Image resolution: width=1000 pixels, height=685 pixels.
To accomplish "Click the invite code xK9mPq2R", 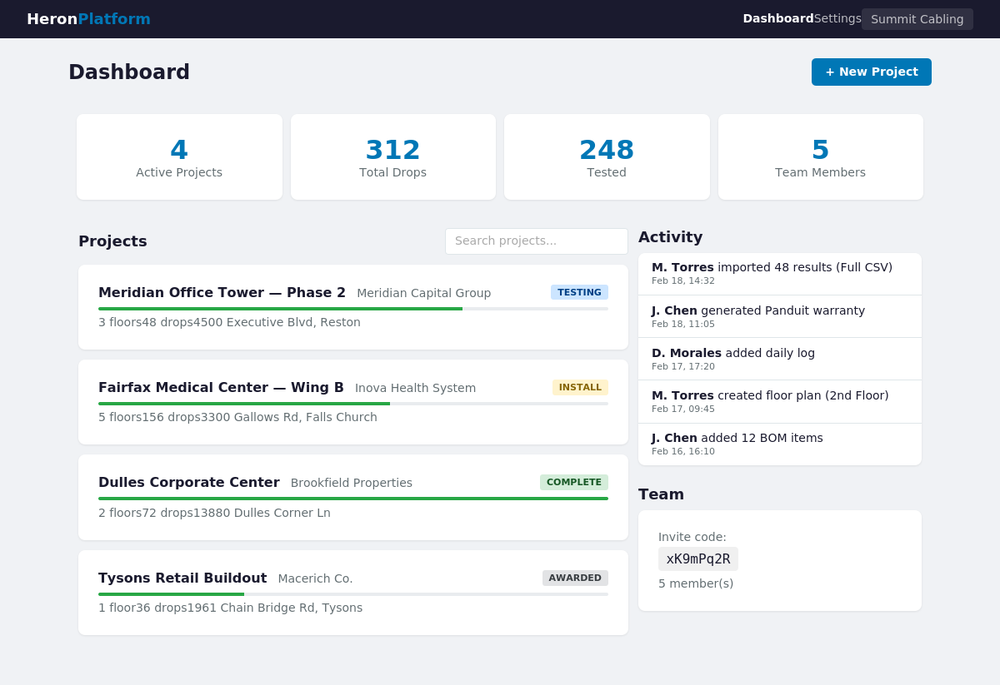I will tap(698, 559).
